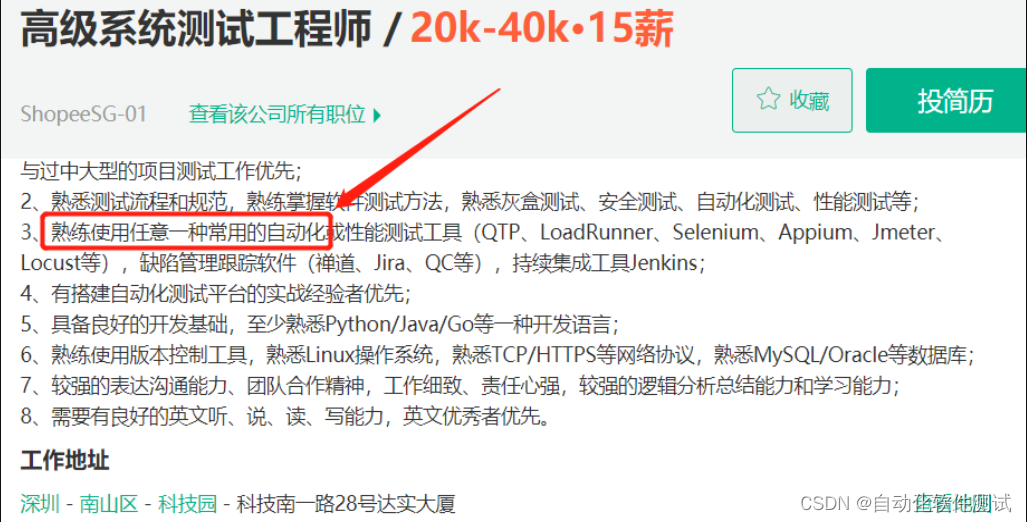Click the ShopeeSG-01 company label

83,114
